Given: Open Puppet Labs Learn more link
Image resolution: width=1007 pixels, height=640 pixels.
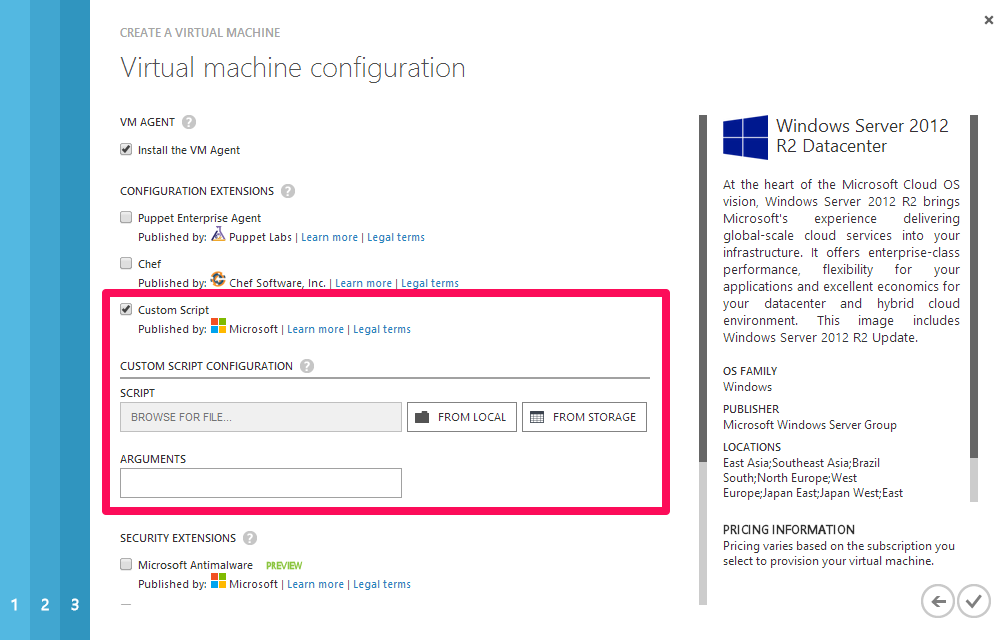Looking at the screenshot, I should (x=329, y=238).
